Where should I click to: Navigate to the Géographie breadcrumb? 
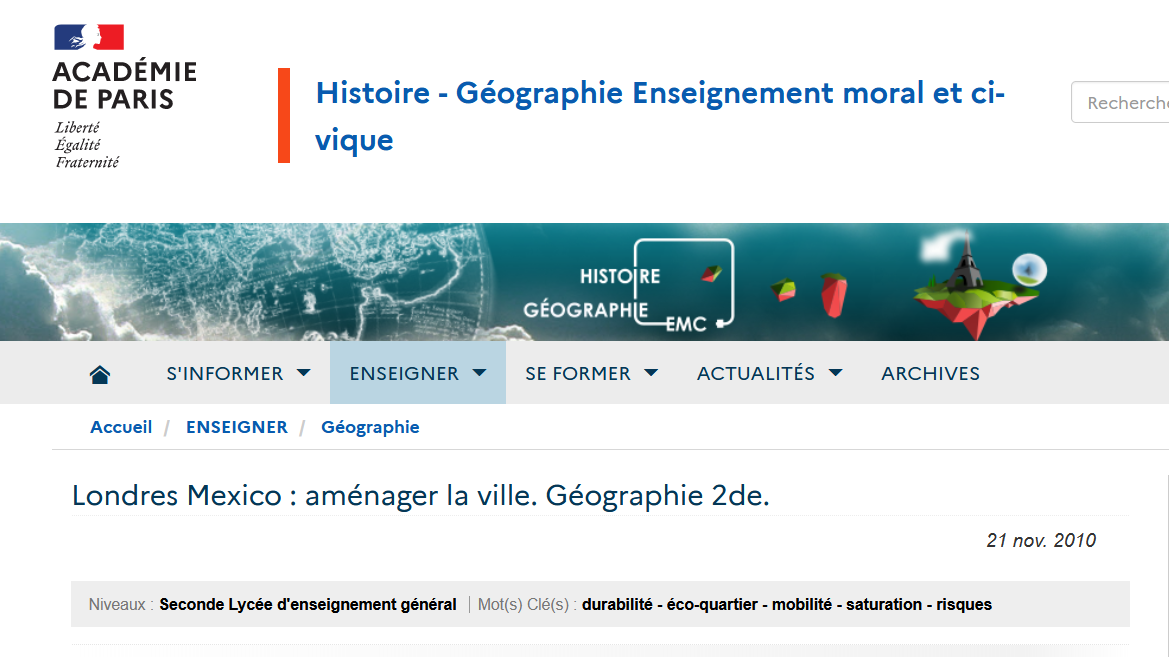point(370,427)
